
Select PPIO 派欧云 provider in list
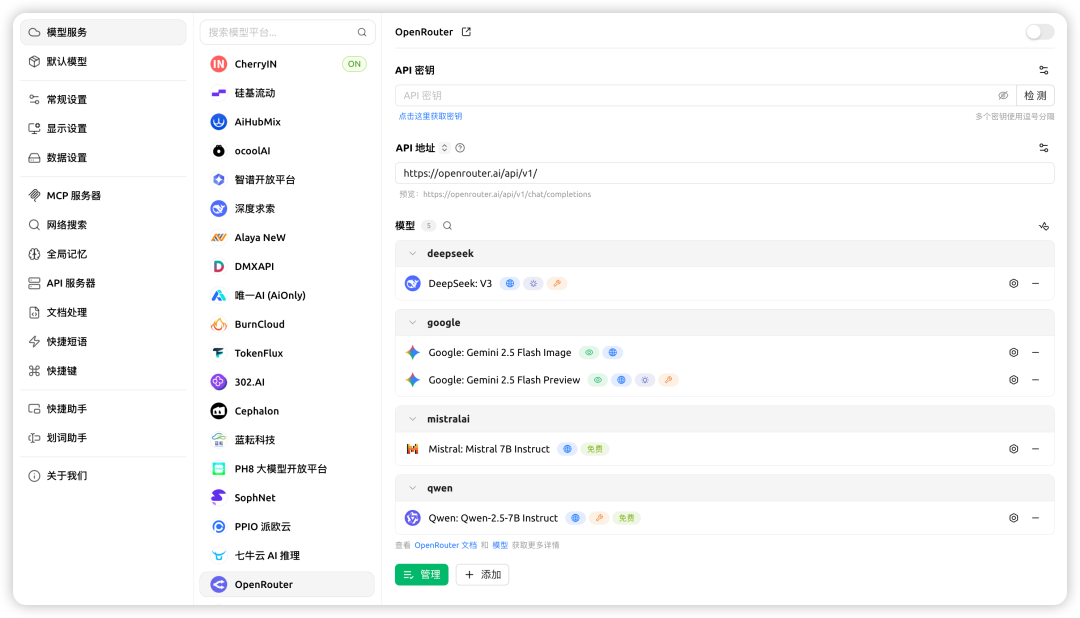click(x=287, y=527)
